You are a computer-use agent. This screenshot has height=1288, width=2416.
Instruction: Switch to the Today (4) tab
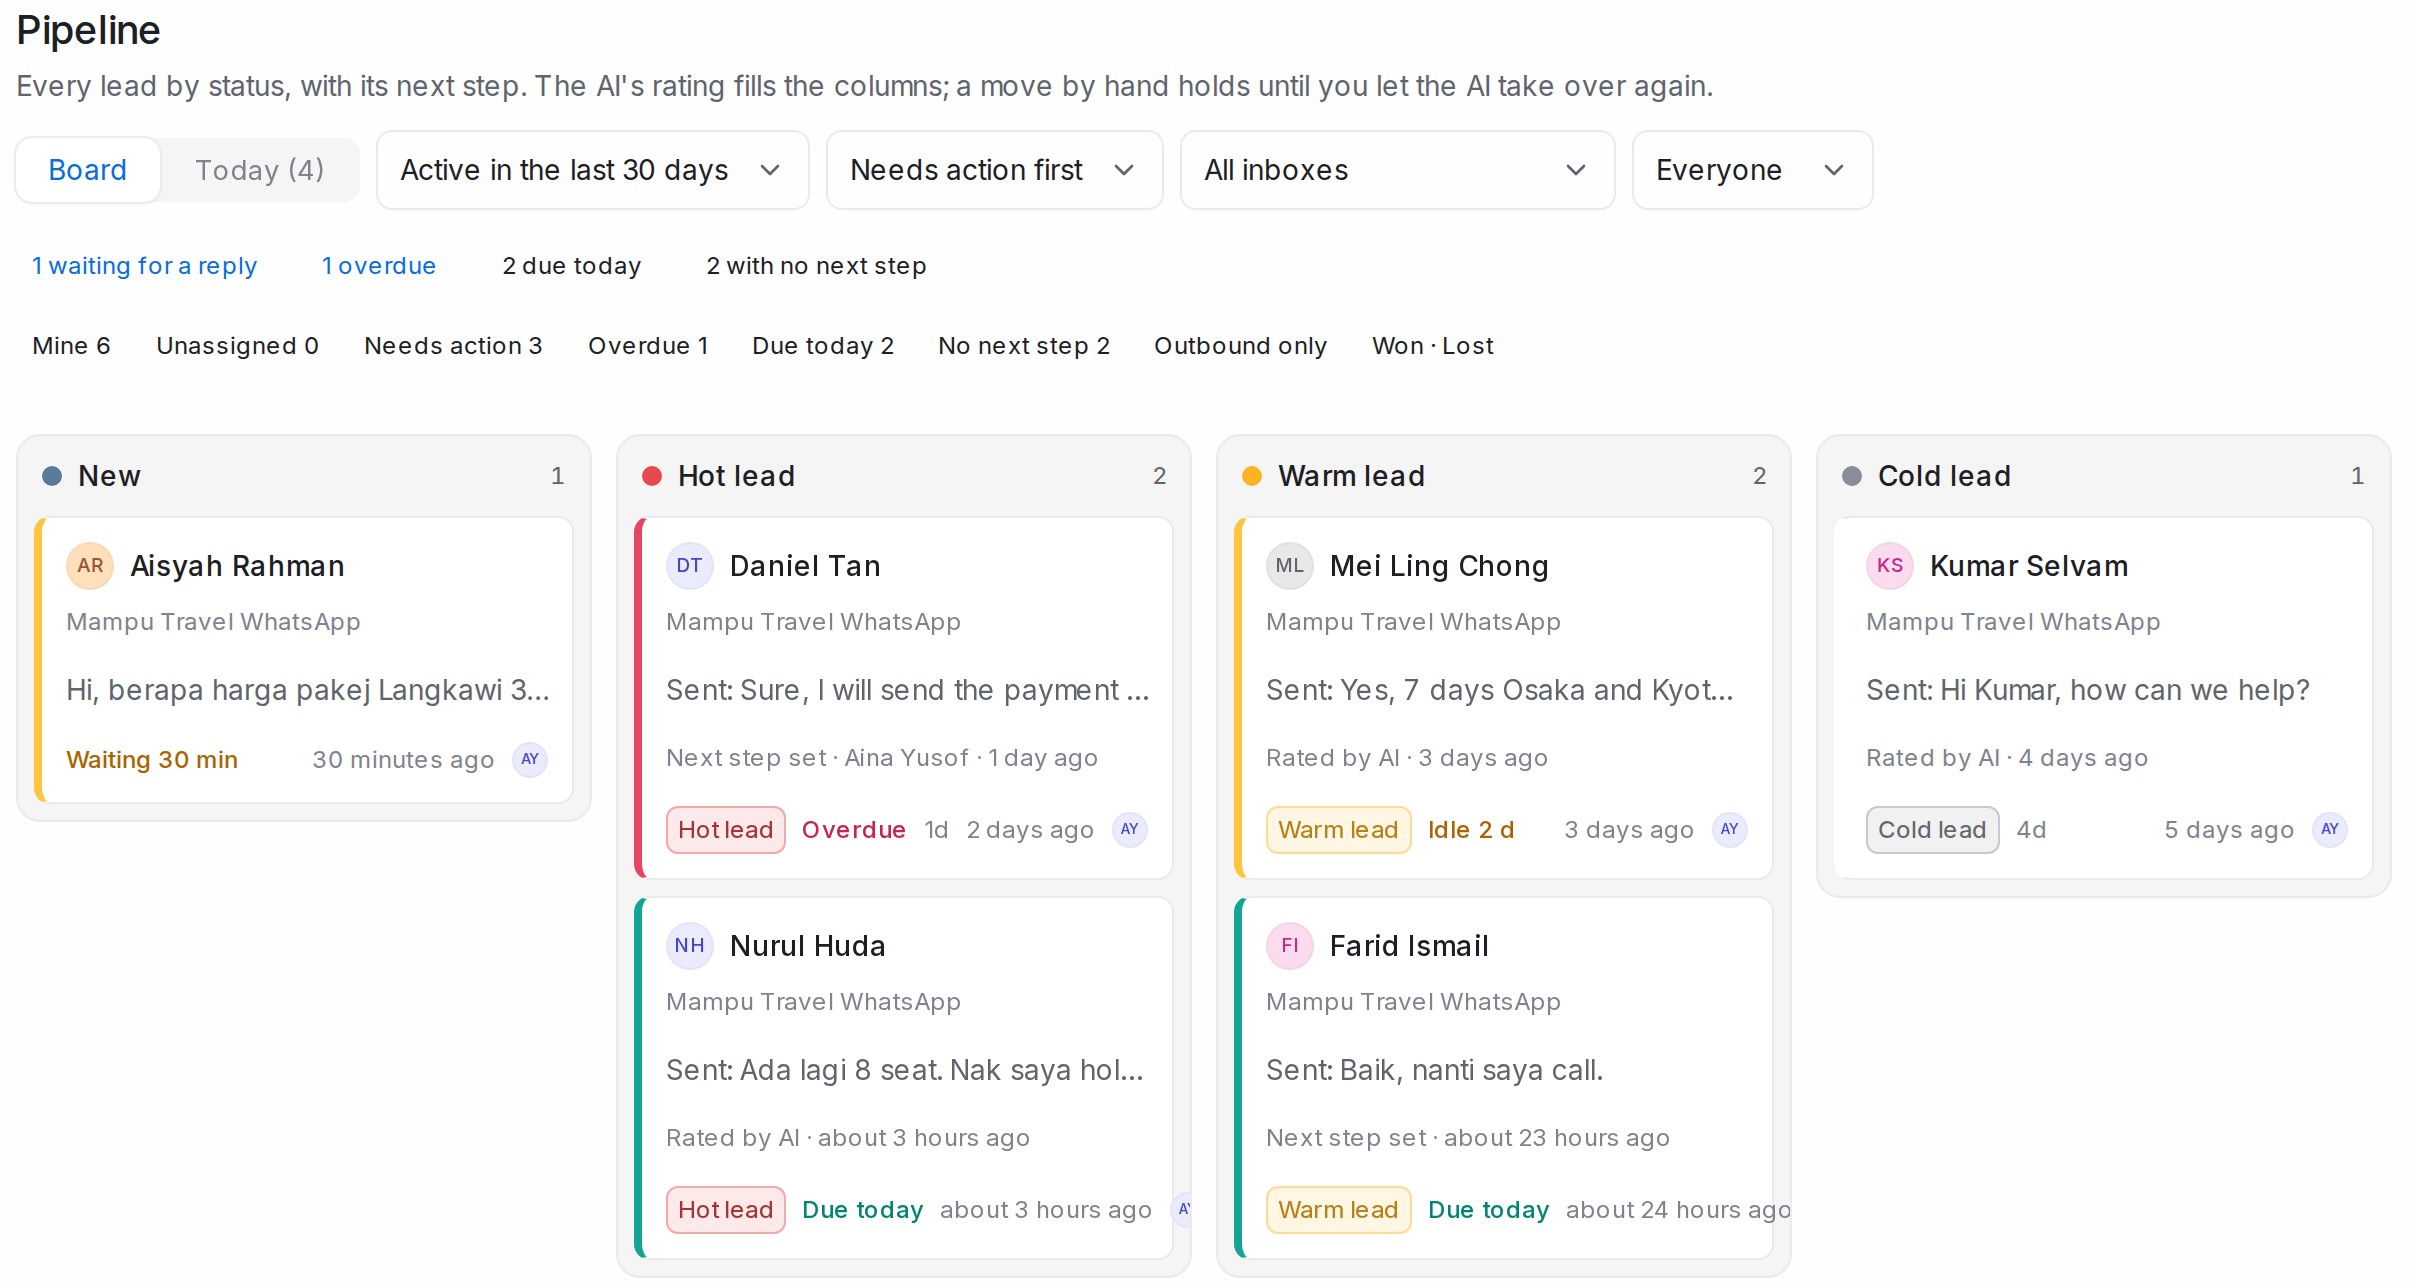click(259, 170)
